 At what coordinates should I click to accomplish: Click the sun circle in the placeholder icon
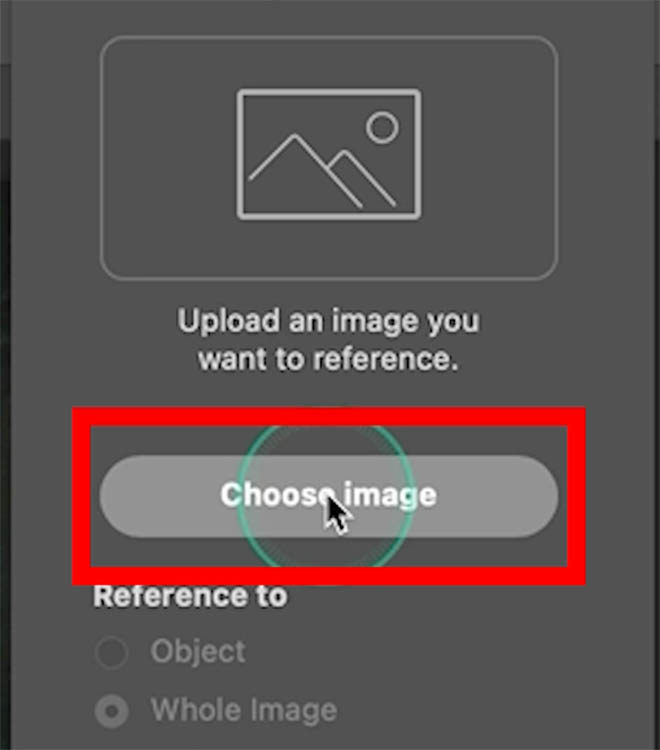coord(382,127)
